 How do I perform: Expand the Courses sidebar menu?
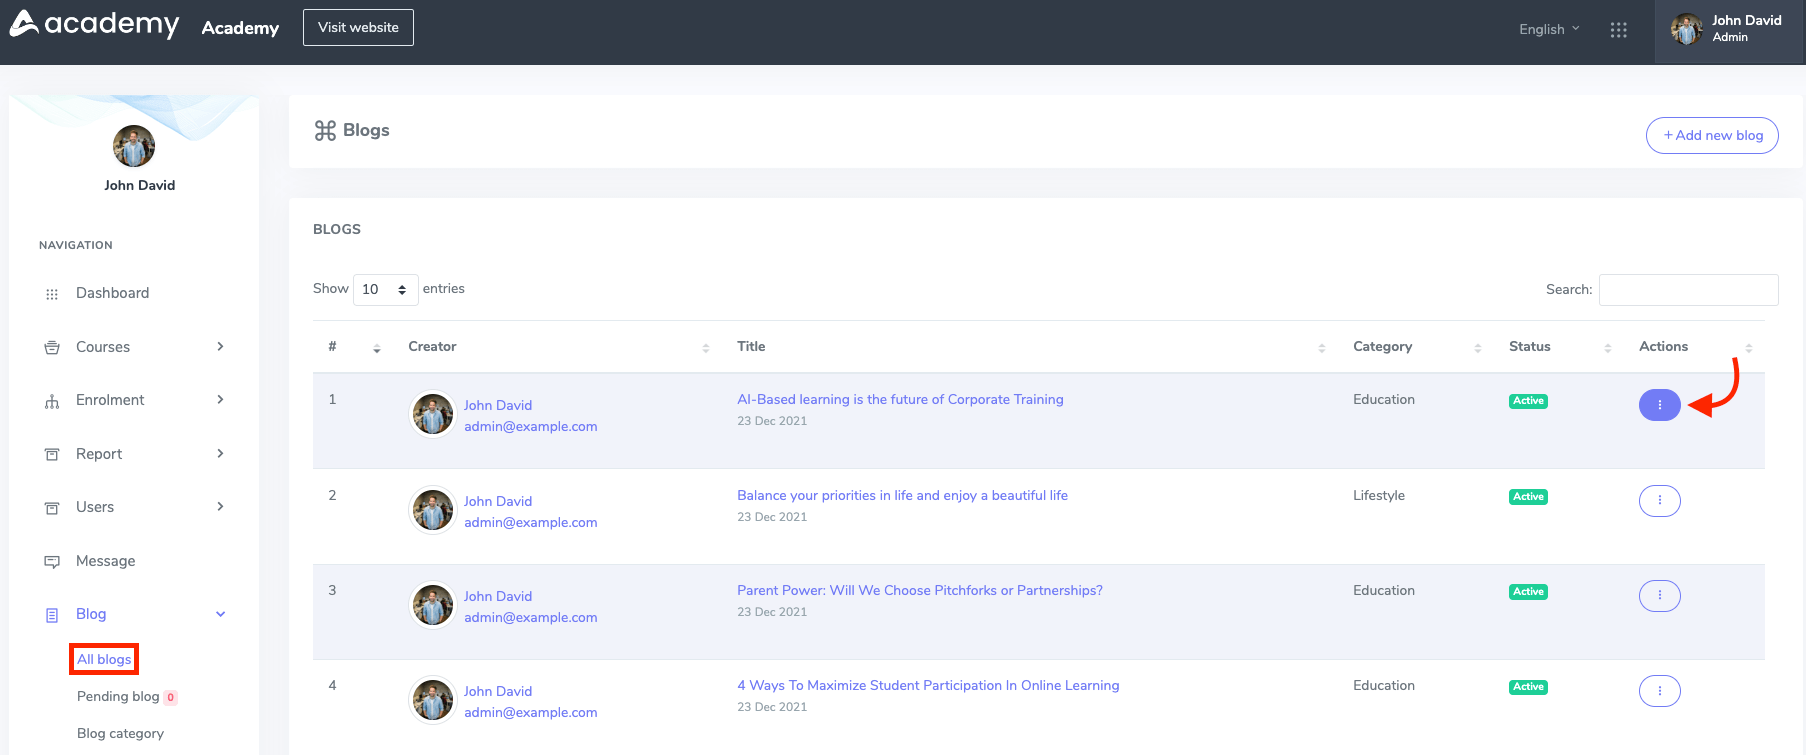[x=135, y=347]
